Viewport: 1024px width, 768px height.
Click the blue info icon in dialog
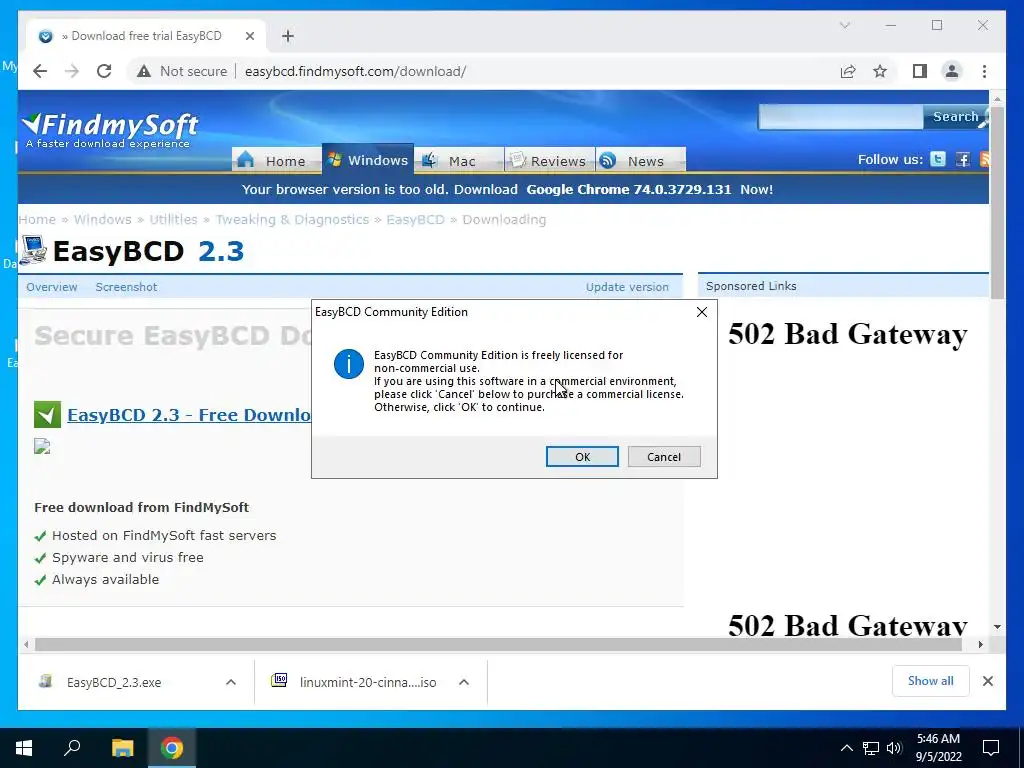pyautogui.click(x=349, y=364)
